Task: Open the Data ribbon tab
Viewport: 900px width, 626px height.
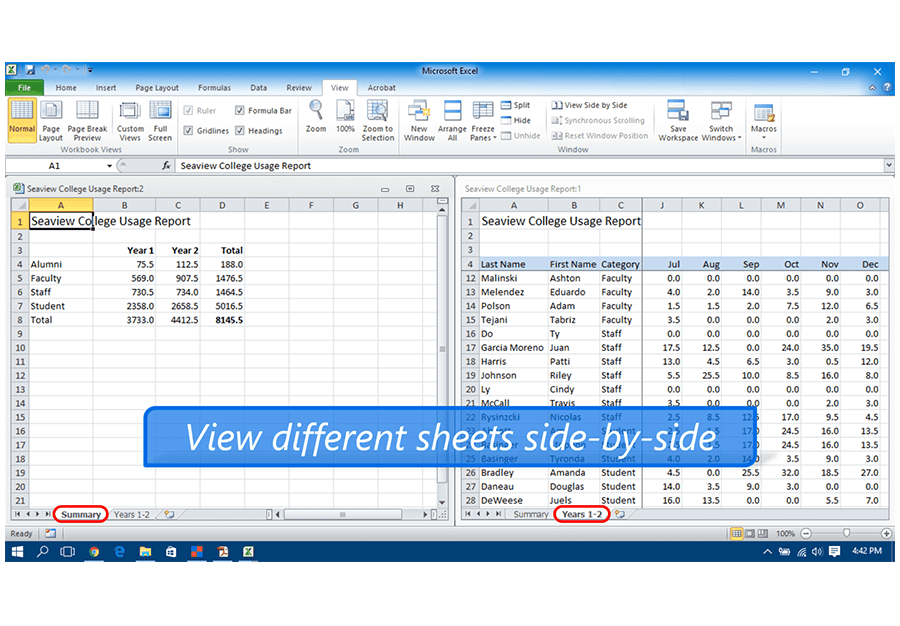Action: pyautogui.click(x=258, y=88)
